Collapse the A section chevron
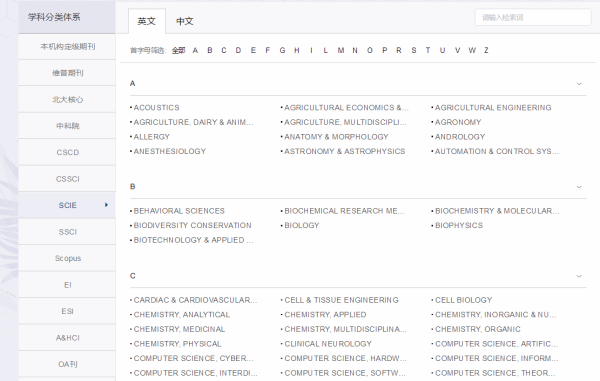 pyautogui.click(x=579, y=84)
